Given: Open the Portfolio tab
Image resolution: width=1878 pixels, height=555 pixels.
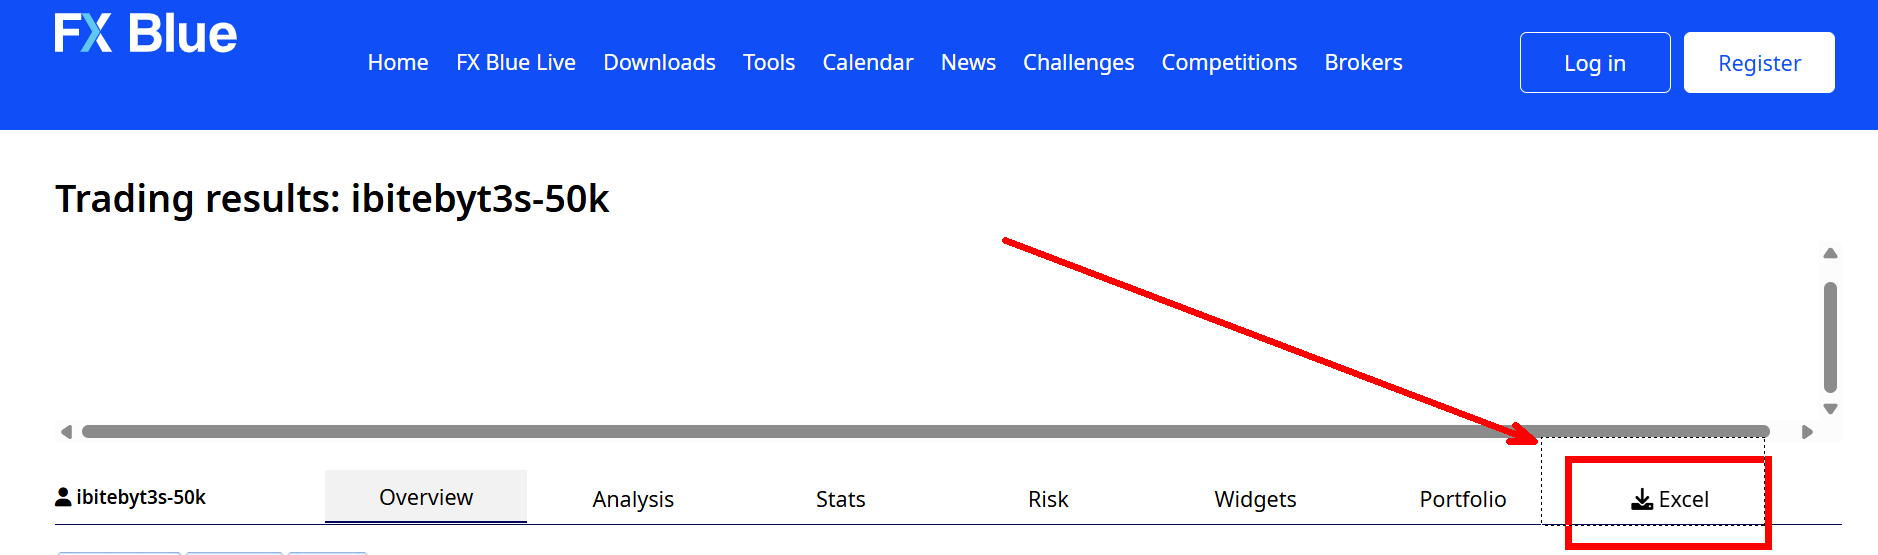Looking at the screenshot, I should (x=1462, y=499).
